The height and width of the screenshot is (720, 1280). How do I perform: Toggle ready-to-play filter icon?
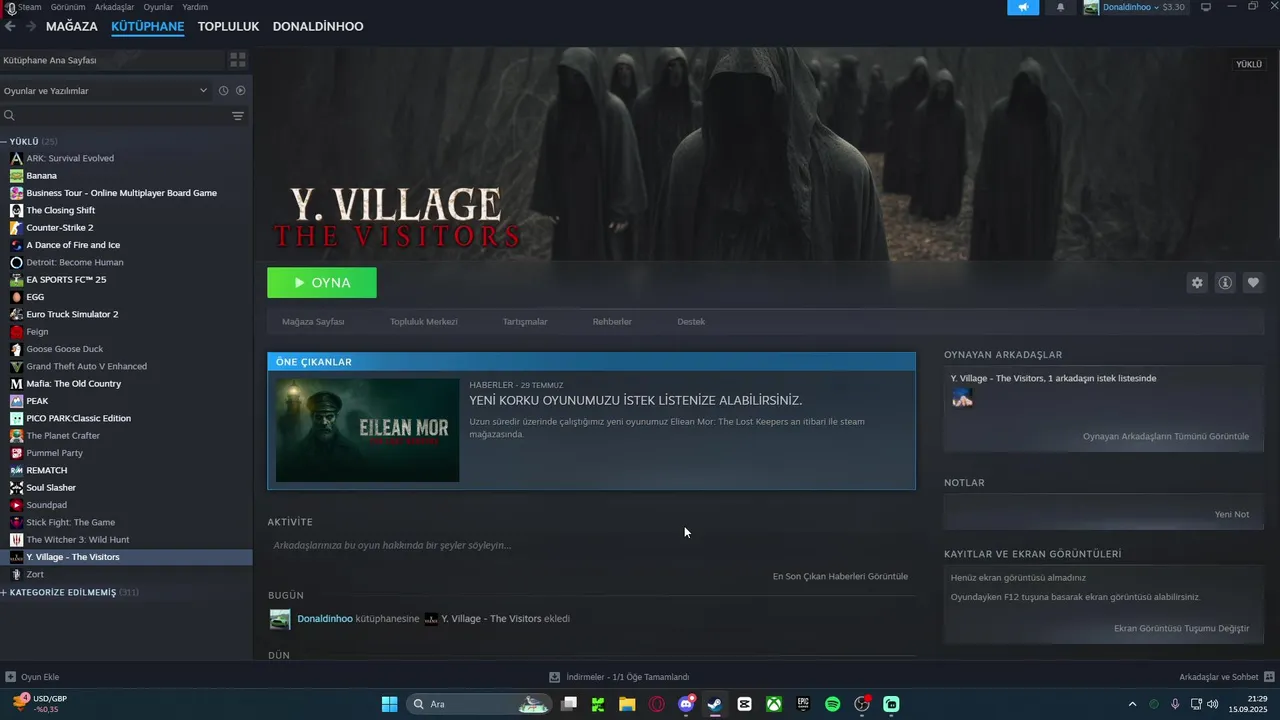pyautogui.click(x=240, y=91)
